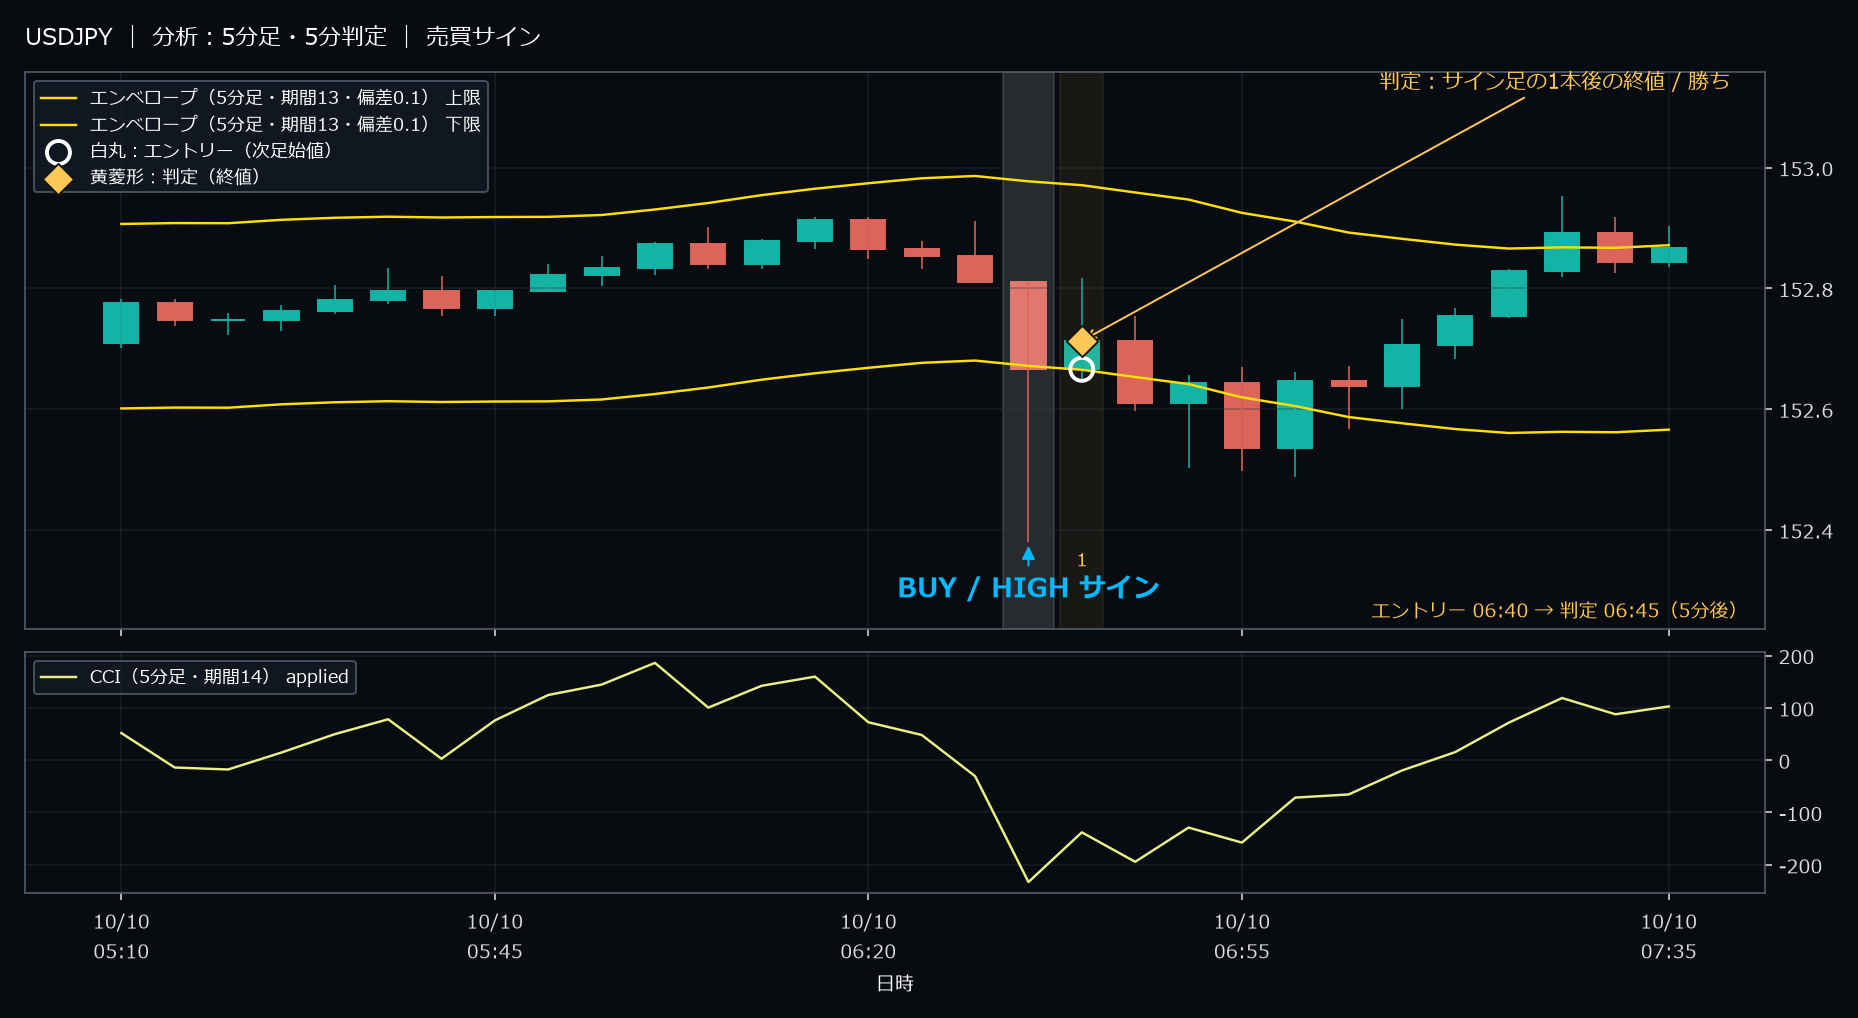Click CCI axis label 0

click(1784, 761)
